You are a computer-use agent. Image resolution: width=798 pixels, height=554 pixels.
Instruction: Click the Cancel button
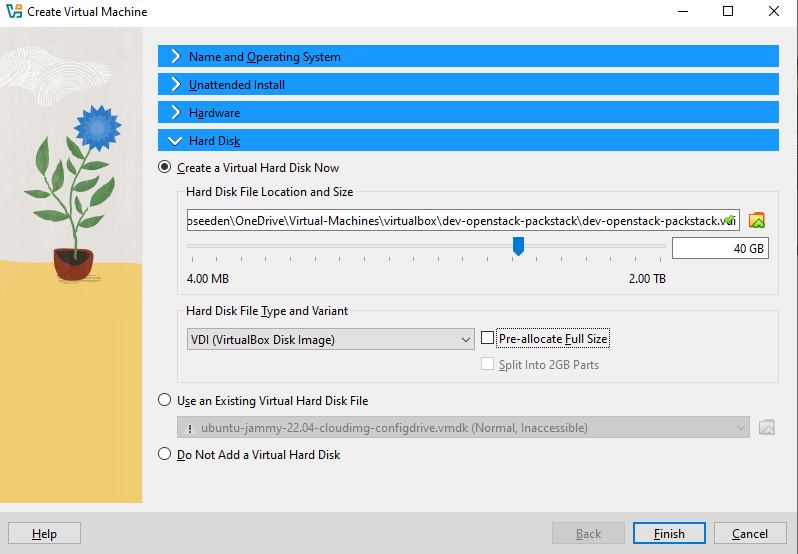coord(750,534)
